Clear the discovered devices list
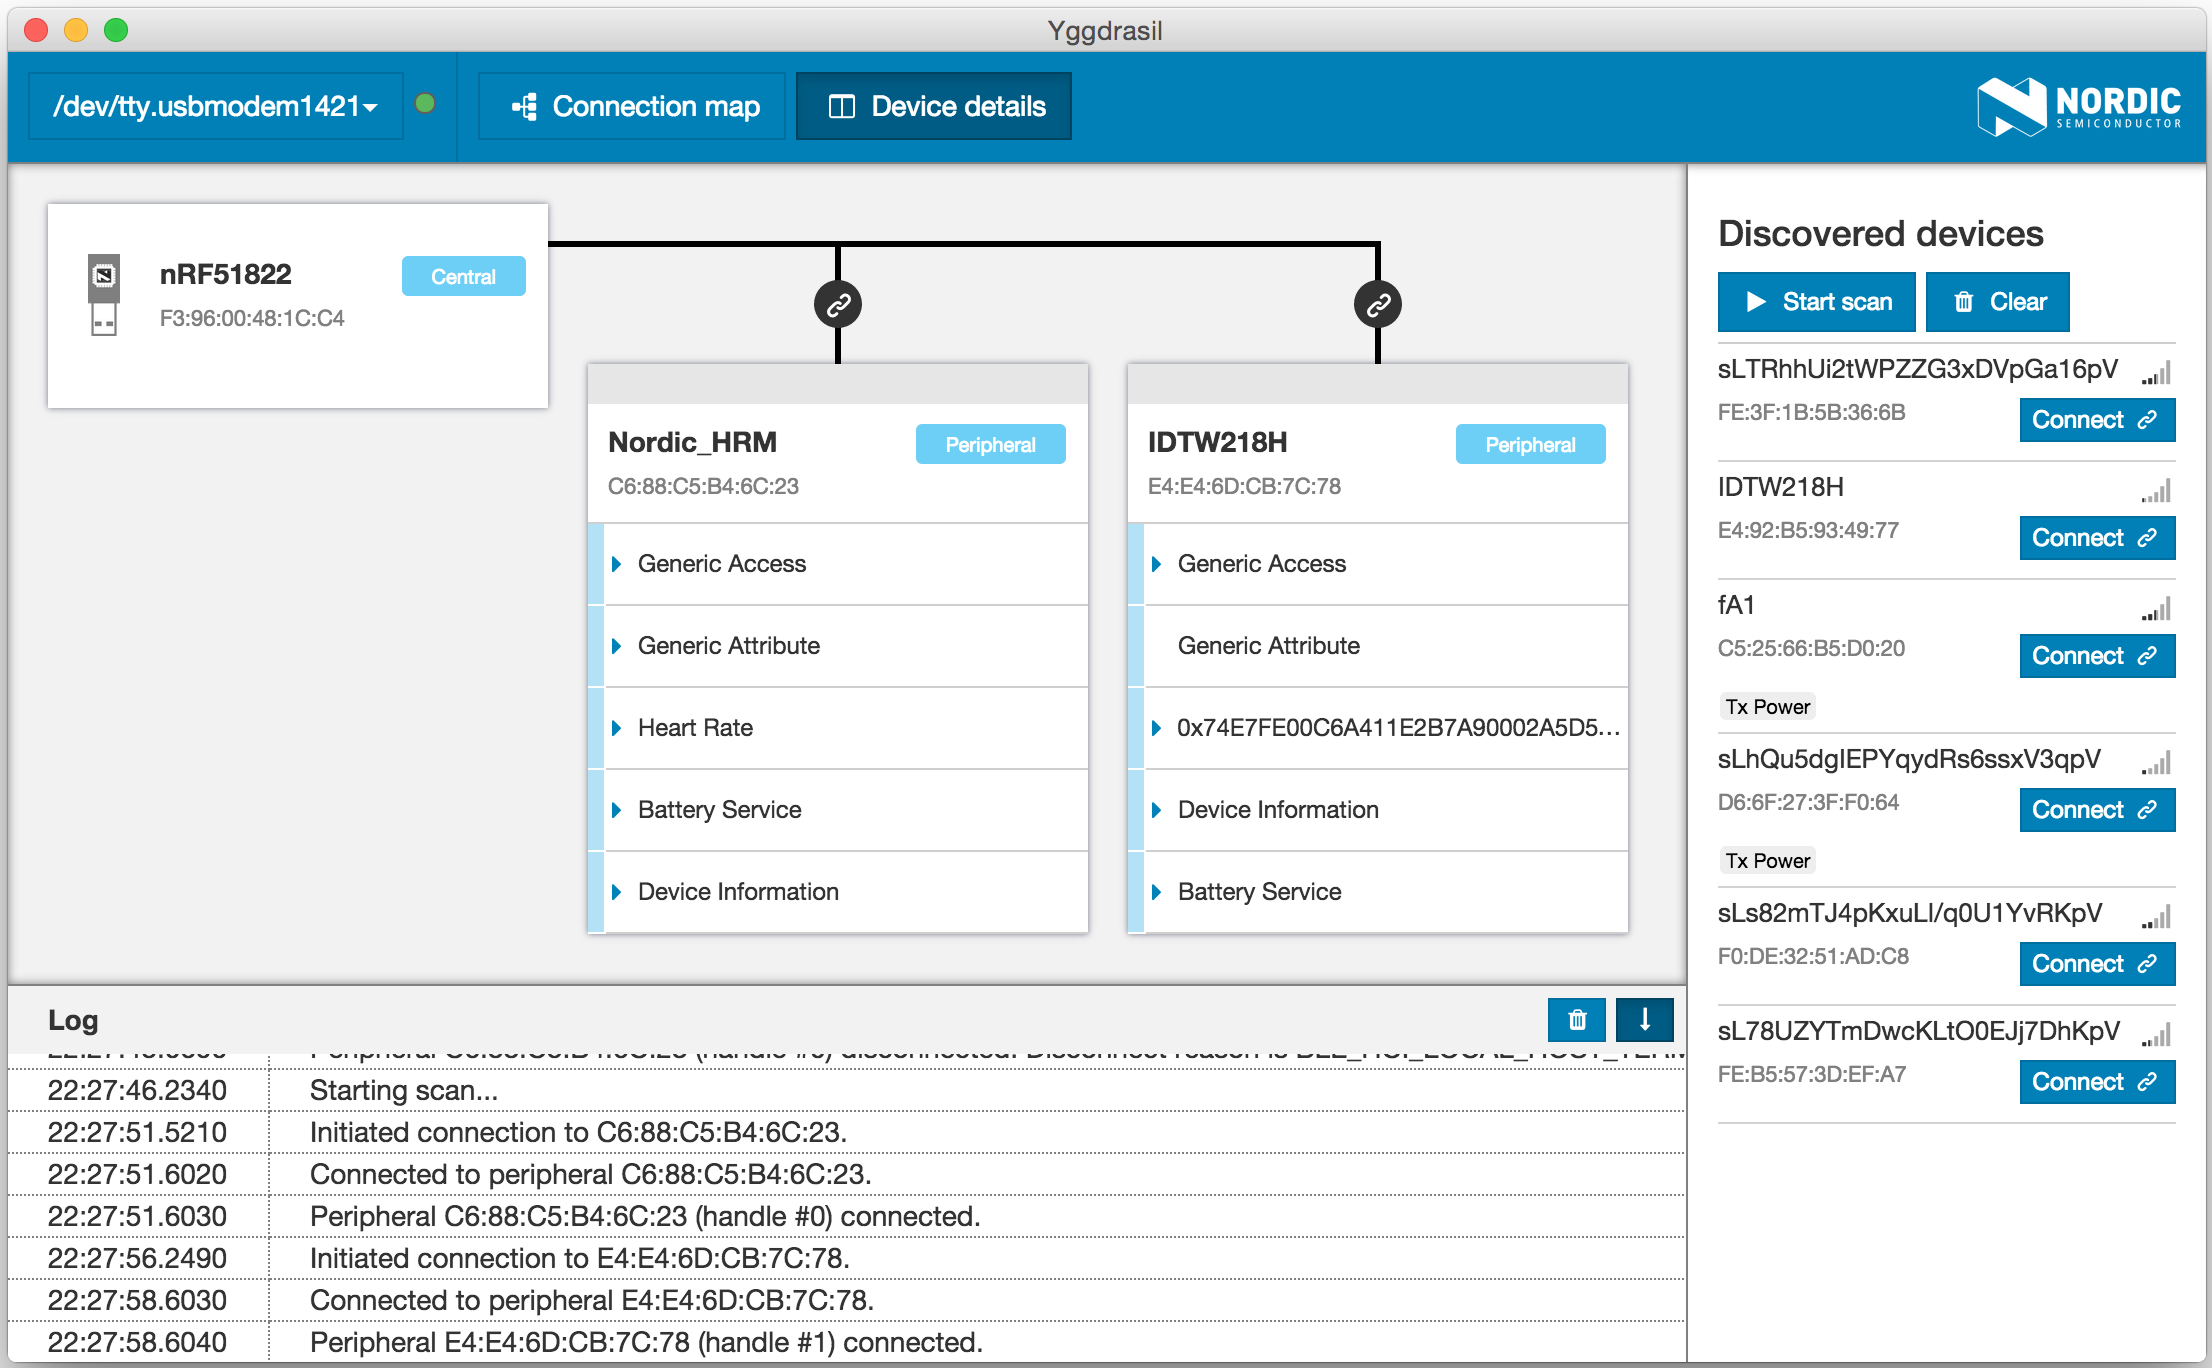2212x1368 pixels. tap(1997, 302)
